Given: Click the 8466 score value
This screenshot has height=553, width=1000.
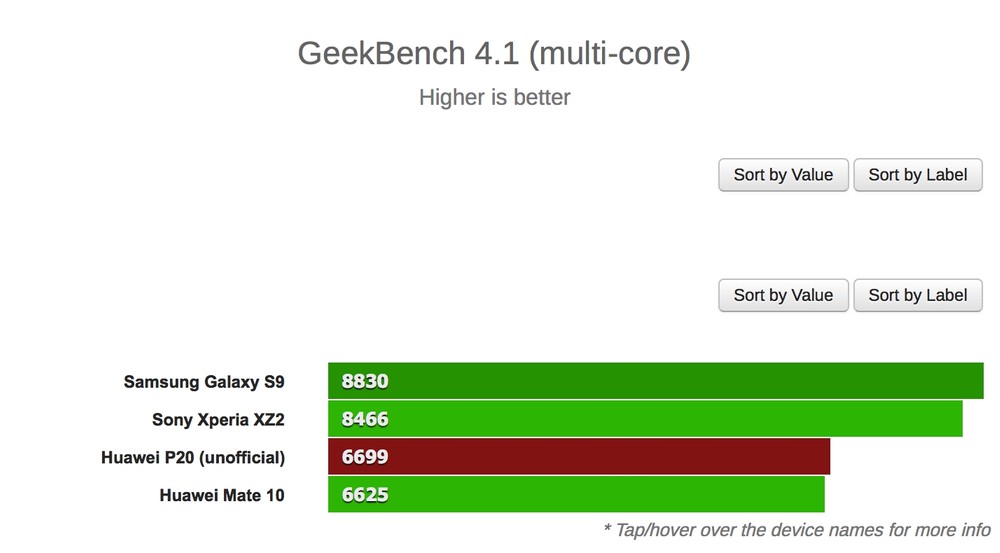Looking at the screenshot, I should point(365,419).
